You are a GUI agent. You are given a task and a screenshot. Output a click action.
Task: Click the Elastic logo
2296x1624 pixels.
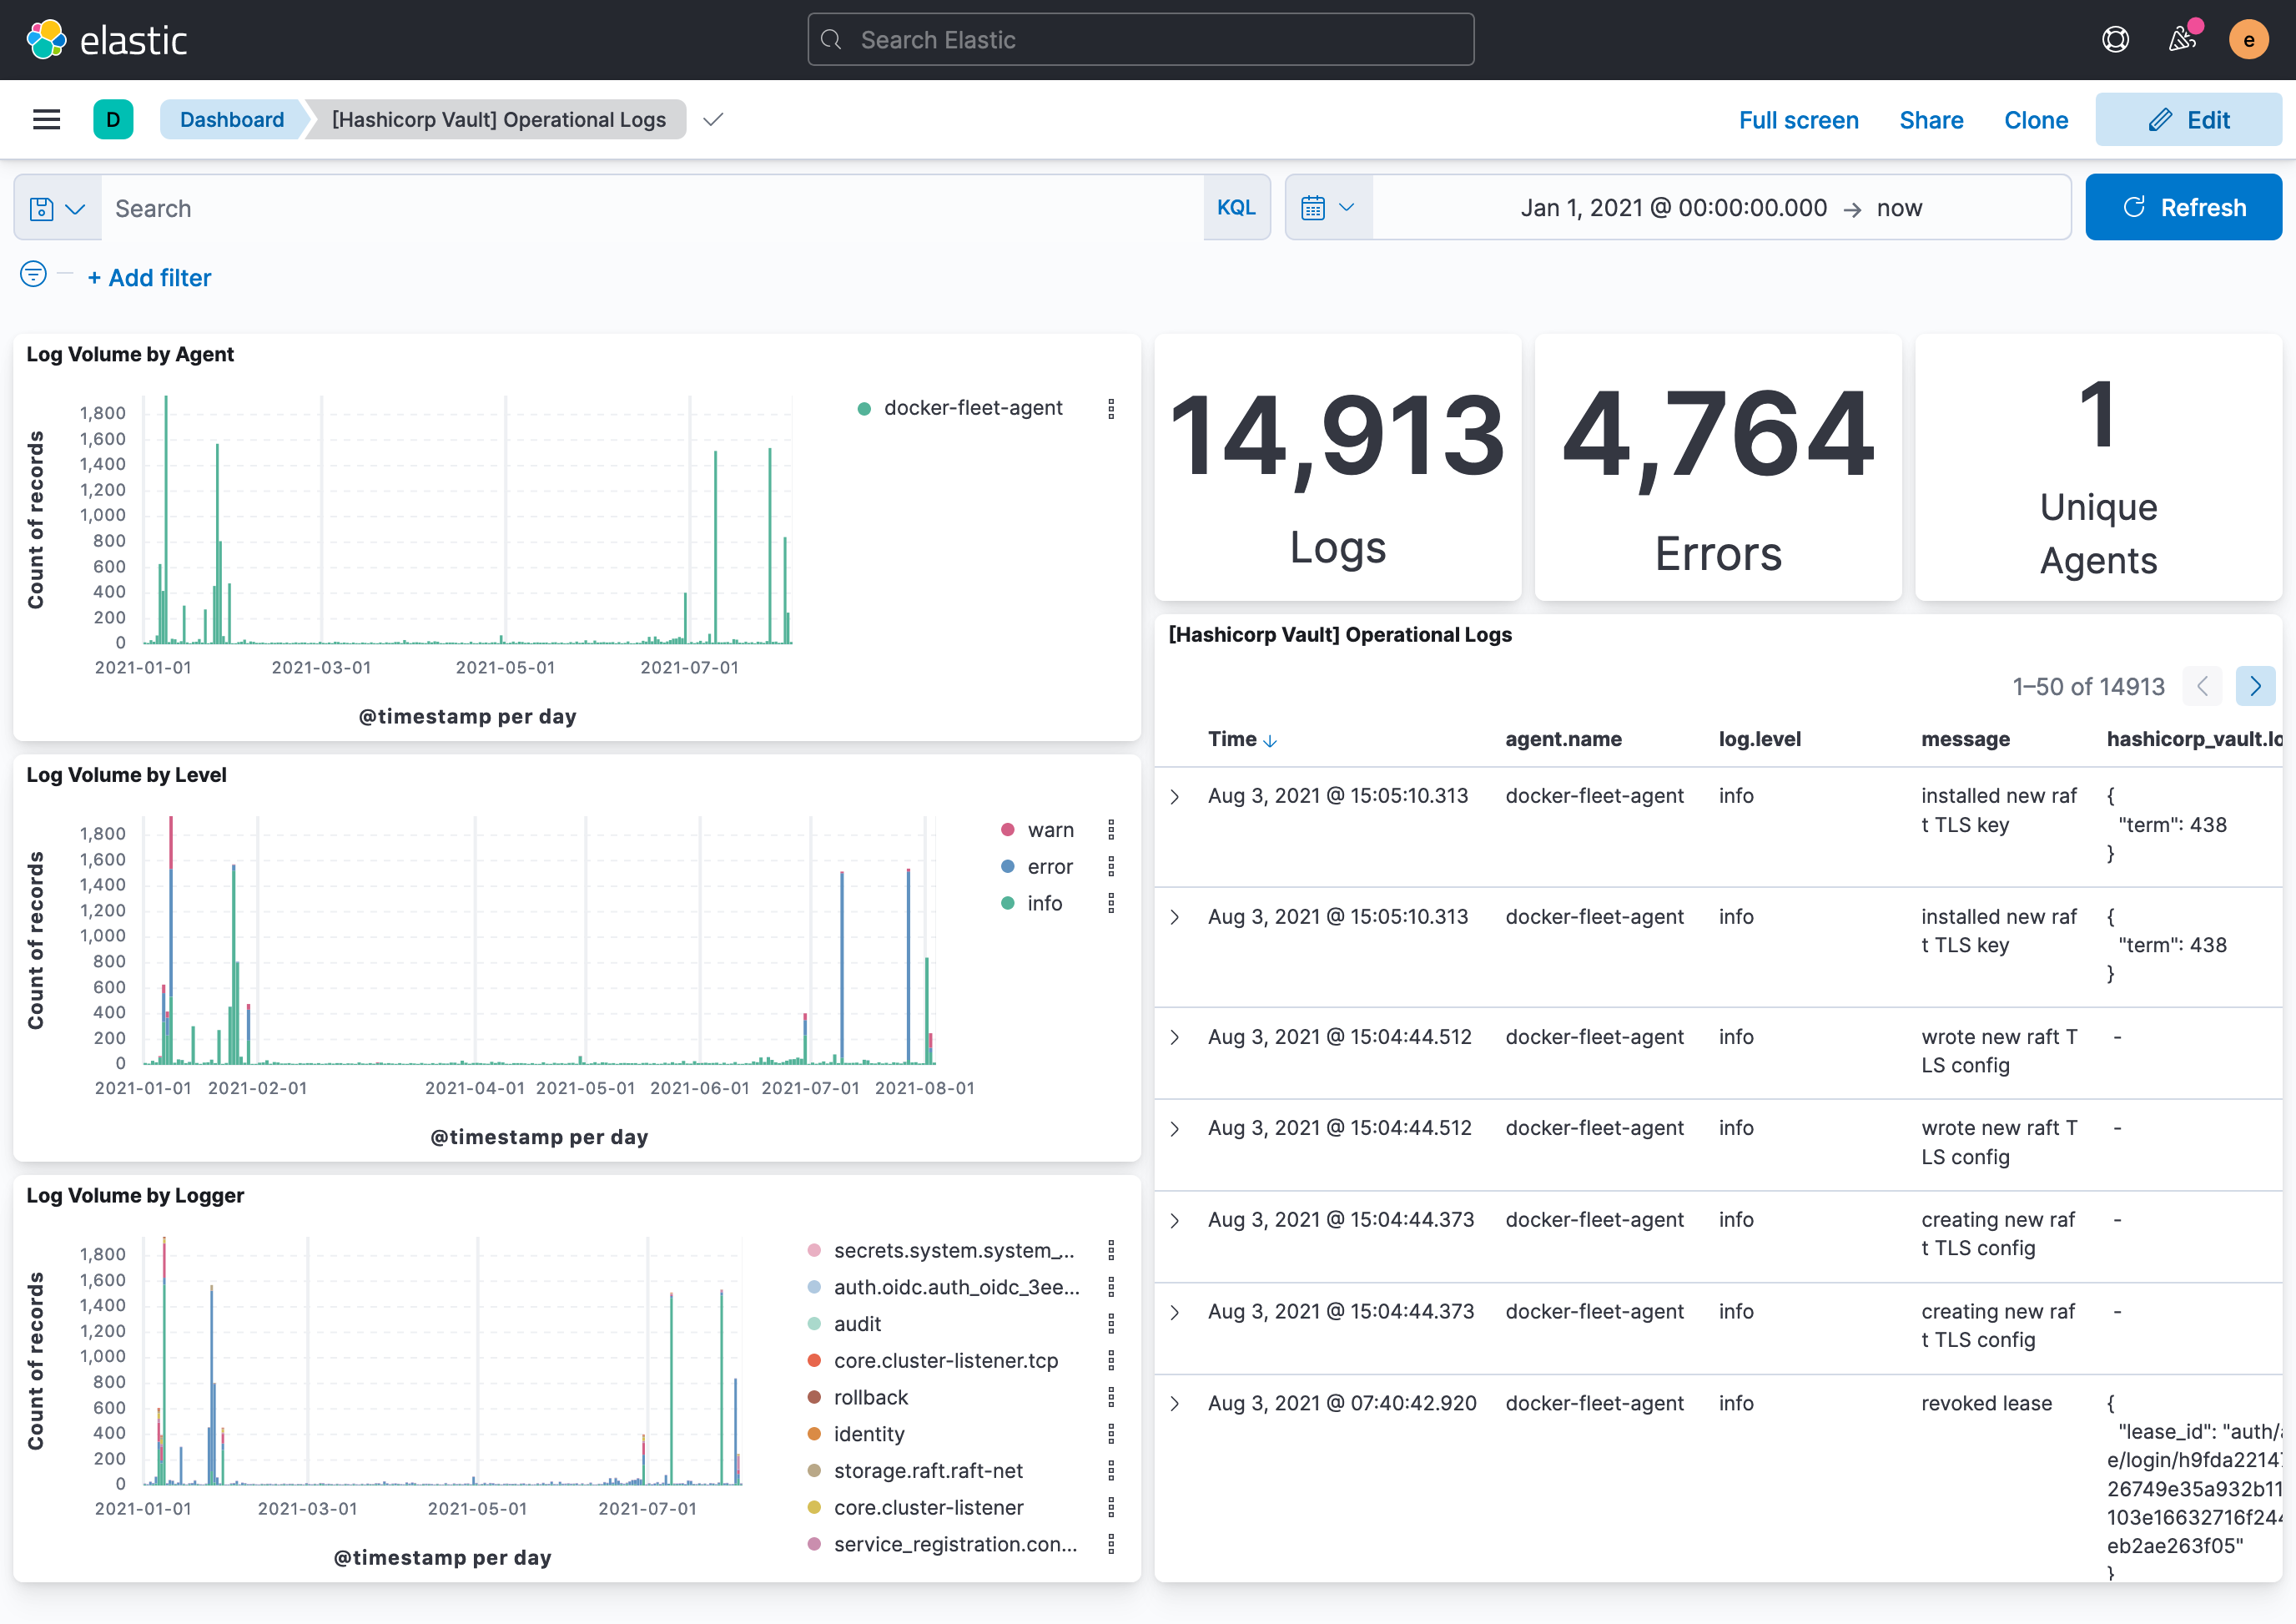(x=105, y=40)
